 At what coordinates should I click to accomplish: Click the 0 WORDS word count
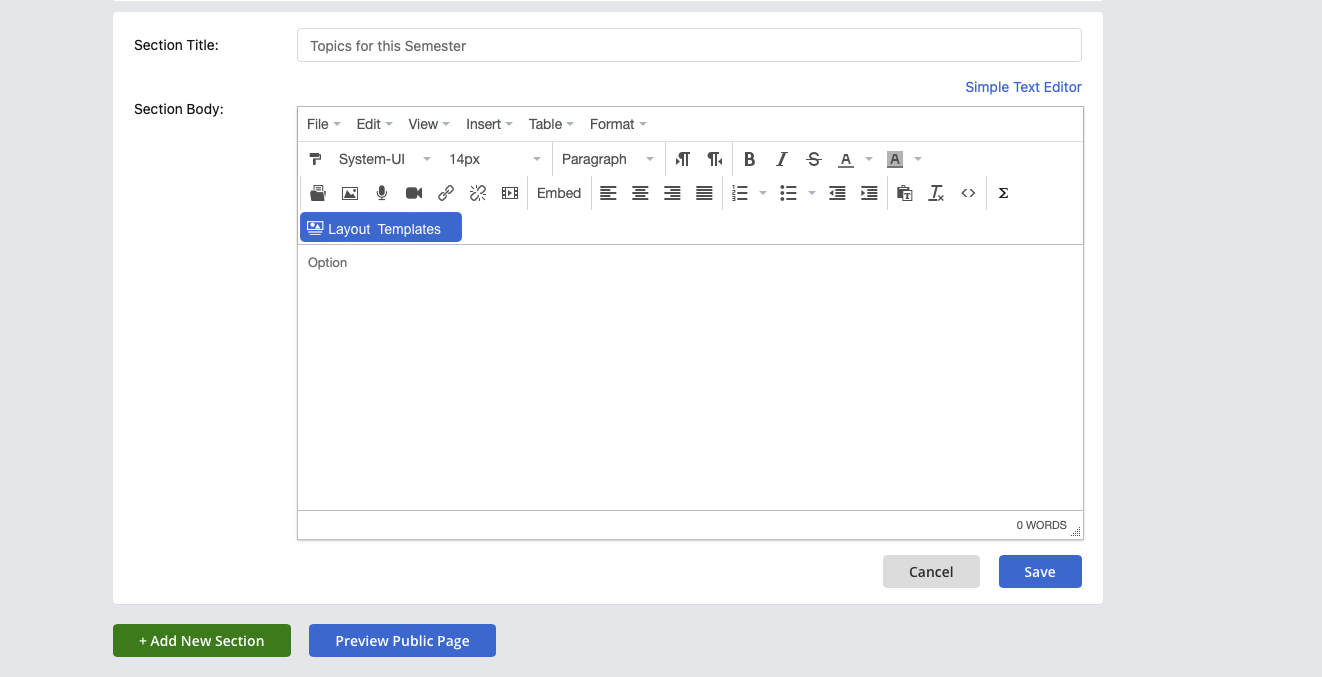tap(1041, 525)
